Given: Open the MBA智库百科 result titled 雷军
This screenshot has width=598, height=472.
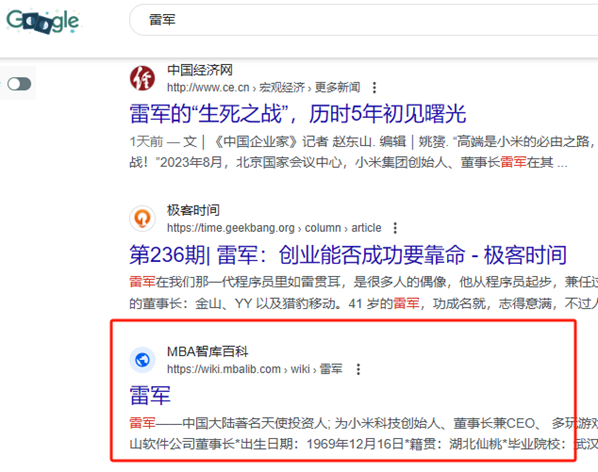Looking at the screenshot, I should tap(150, 395).
